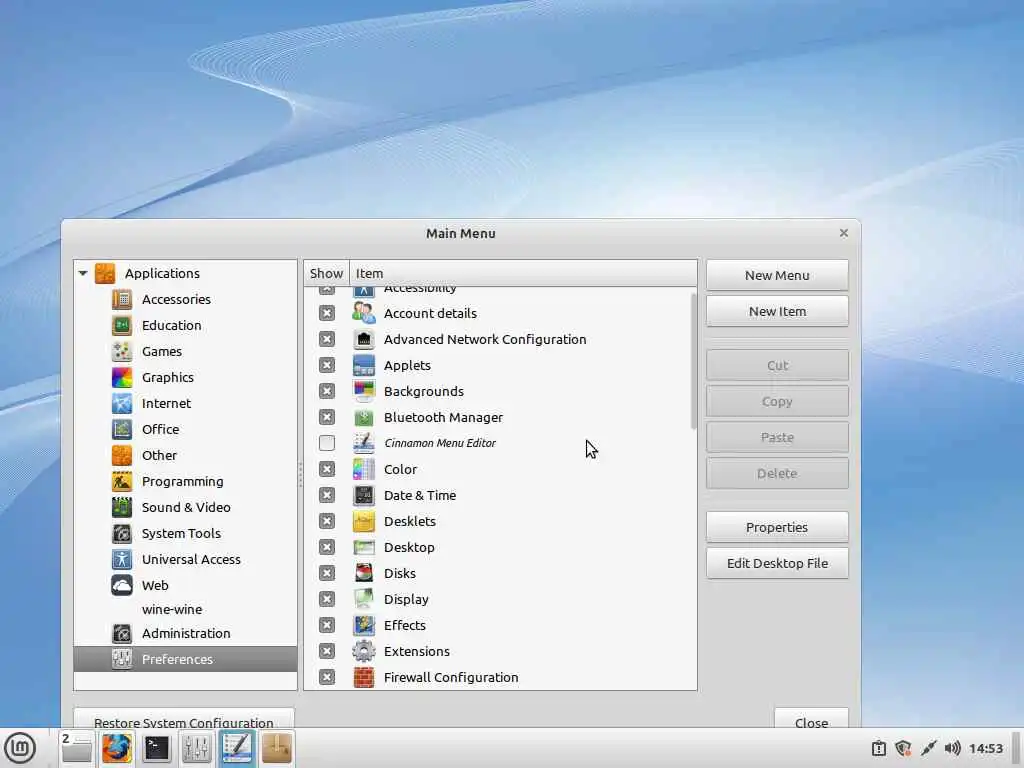Click the 14:53 panel clock
Viewport: 1024px width, 768px height.
coord(985,748)
